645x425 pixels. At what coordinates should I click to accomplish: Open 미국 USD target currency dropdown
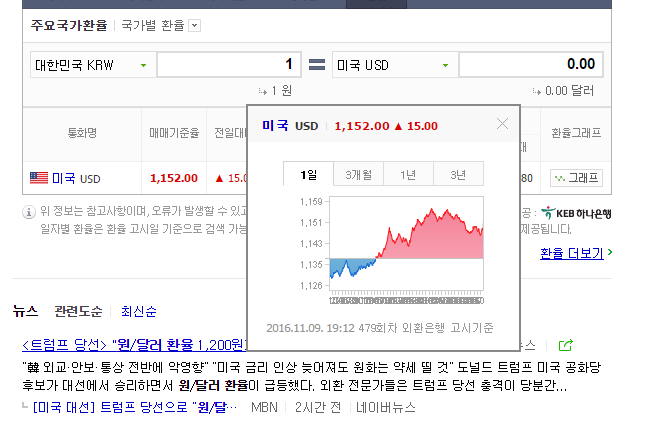(x=393, y=65)
